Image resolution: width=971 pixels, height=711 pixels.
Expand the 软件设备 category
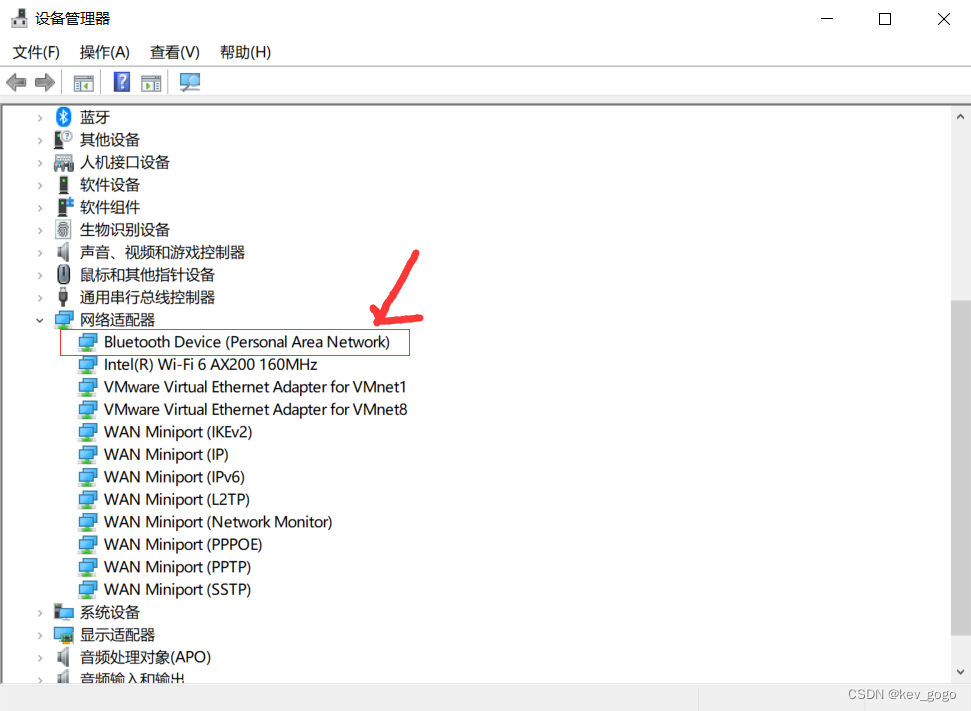[40, 185]
